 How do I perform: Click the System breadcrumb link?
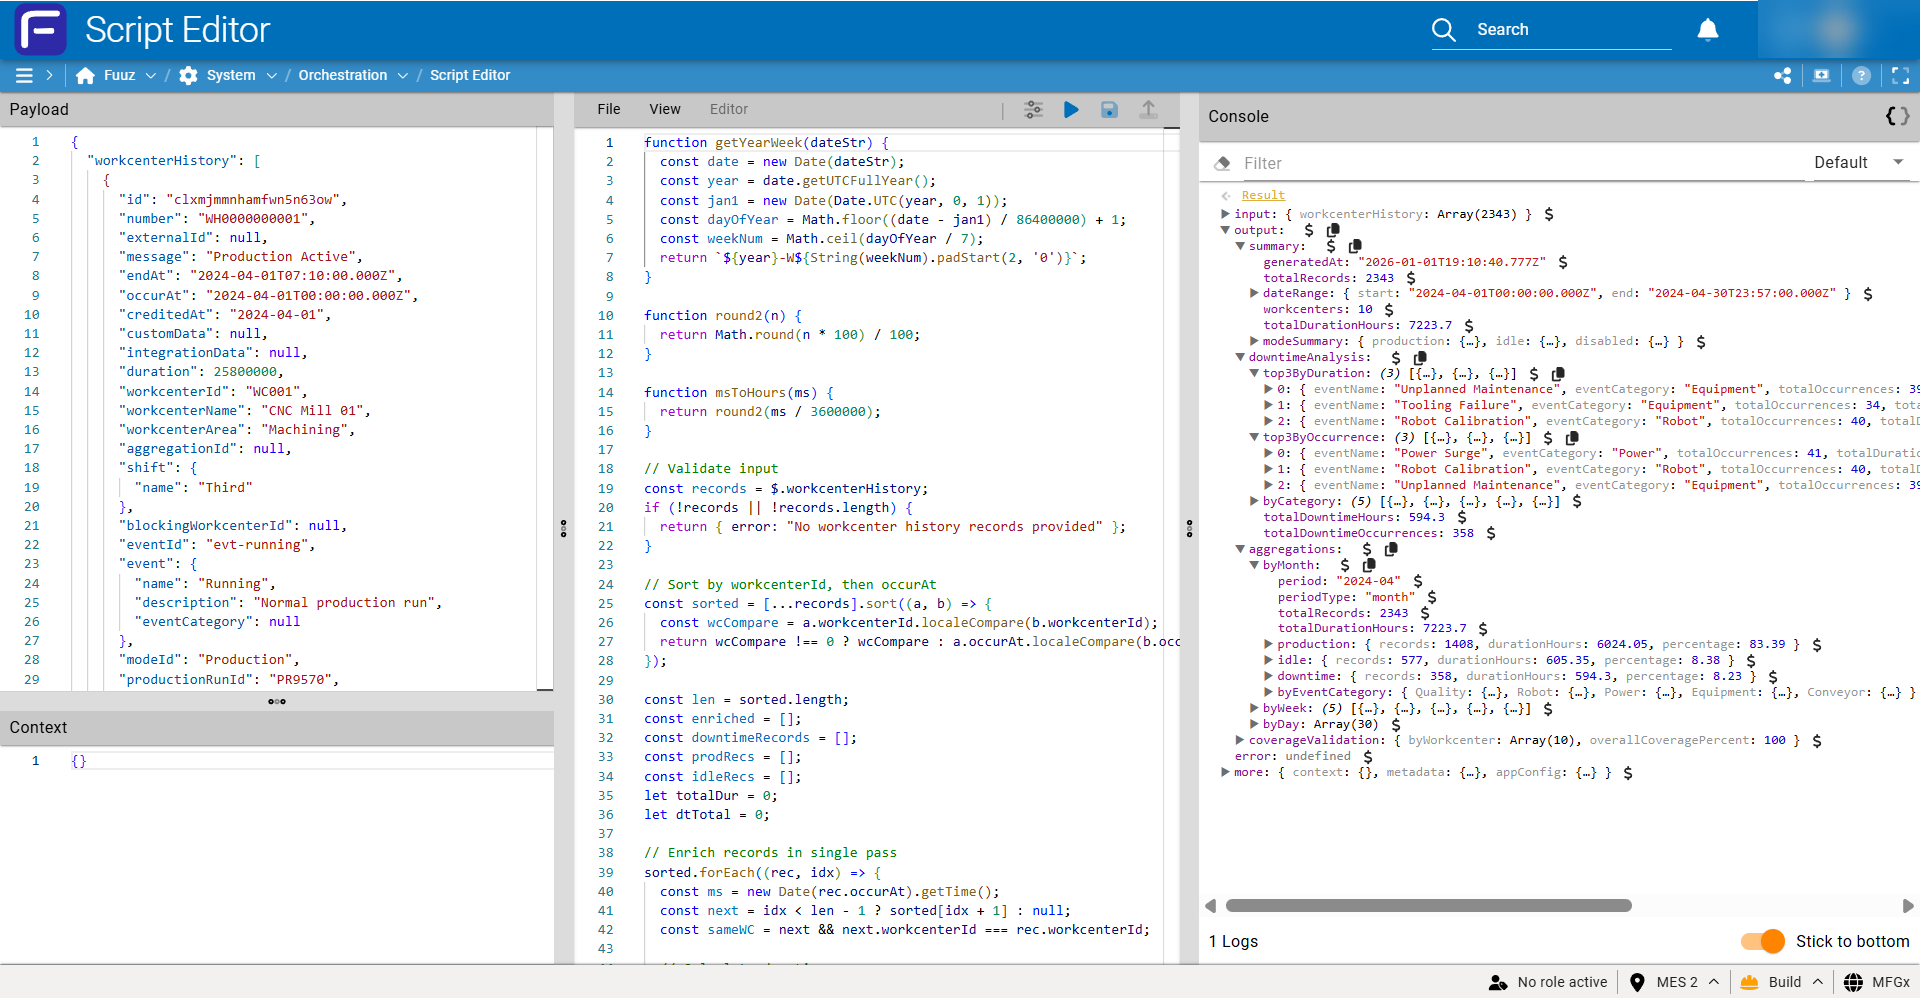coord(231,75)
